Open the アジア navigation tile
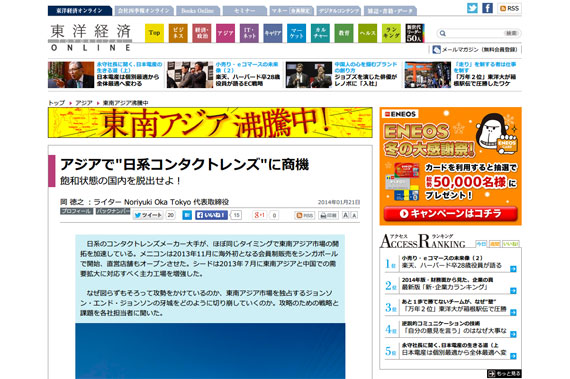The height and width of the screenshot is (379, 570). (x=225, y=33)
